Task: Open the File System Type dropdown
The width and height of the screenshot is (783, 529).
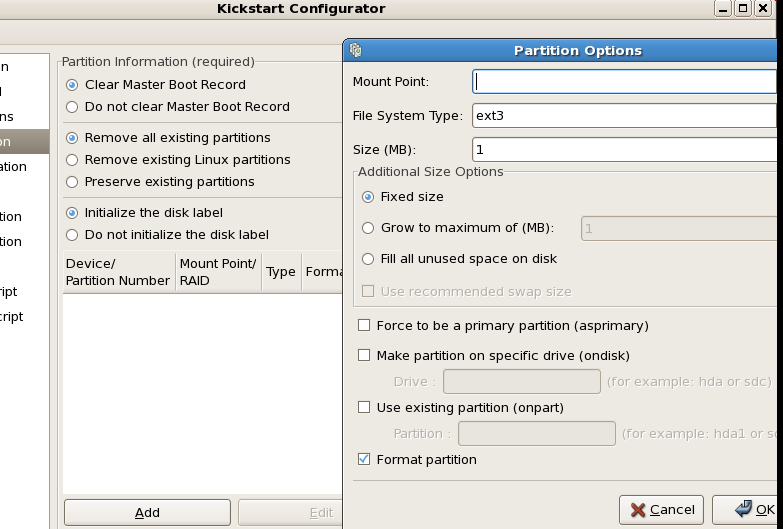Action: click(x=625, y=116)
